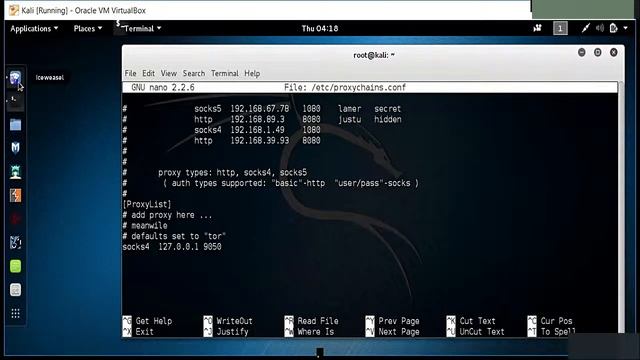Click the black-and-white dock icon above the green icon
Screen dimensions: 640x360
click(16, 243)
